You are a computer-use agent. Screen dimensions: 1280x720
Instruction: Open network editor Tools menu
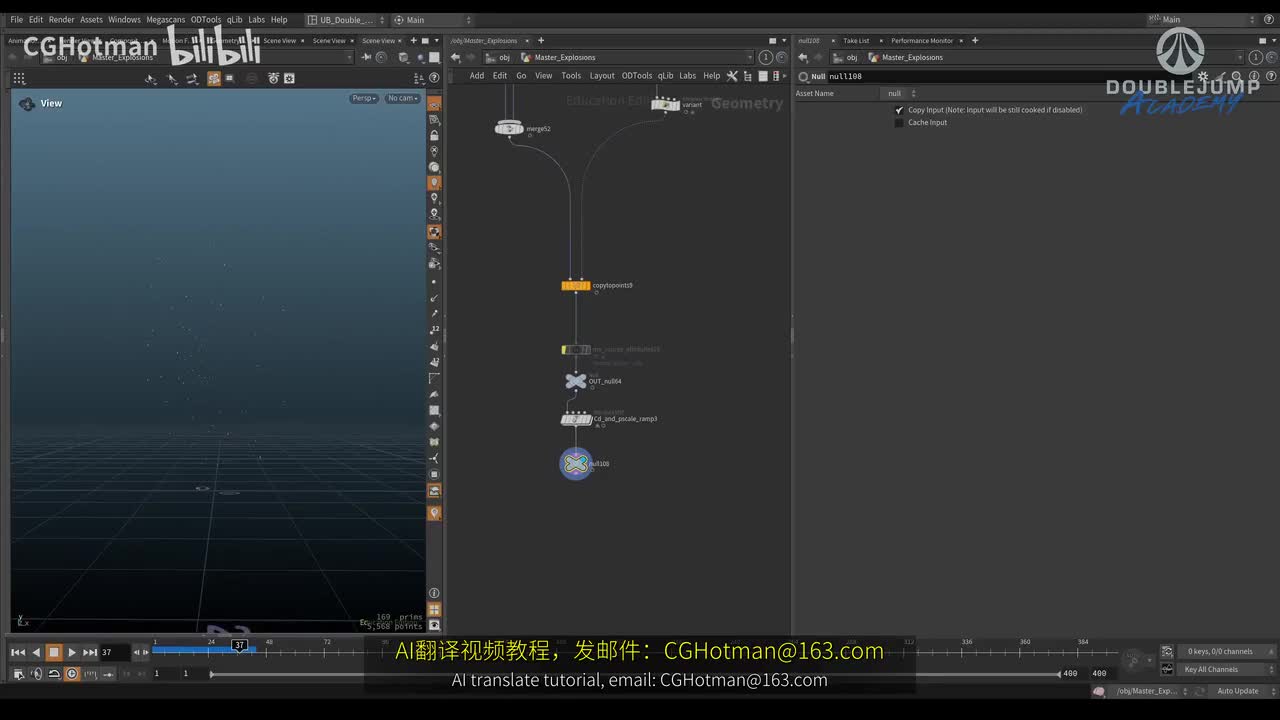(x=571, y=76)
